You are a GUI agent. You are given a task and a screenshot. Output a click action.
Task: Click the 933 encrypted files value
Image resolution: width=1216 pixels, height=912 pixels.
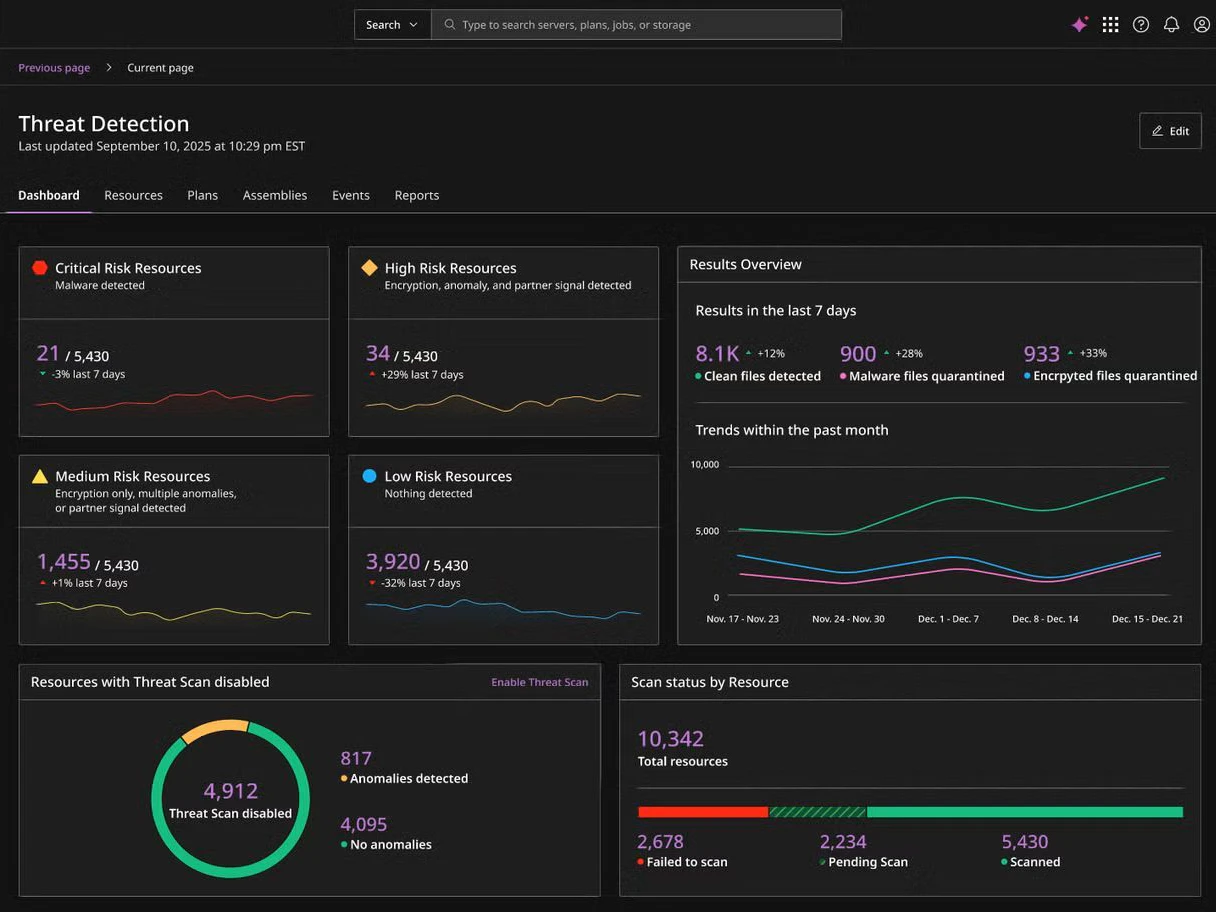tap(1042, 354)
